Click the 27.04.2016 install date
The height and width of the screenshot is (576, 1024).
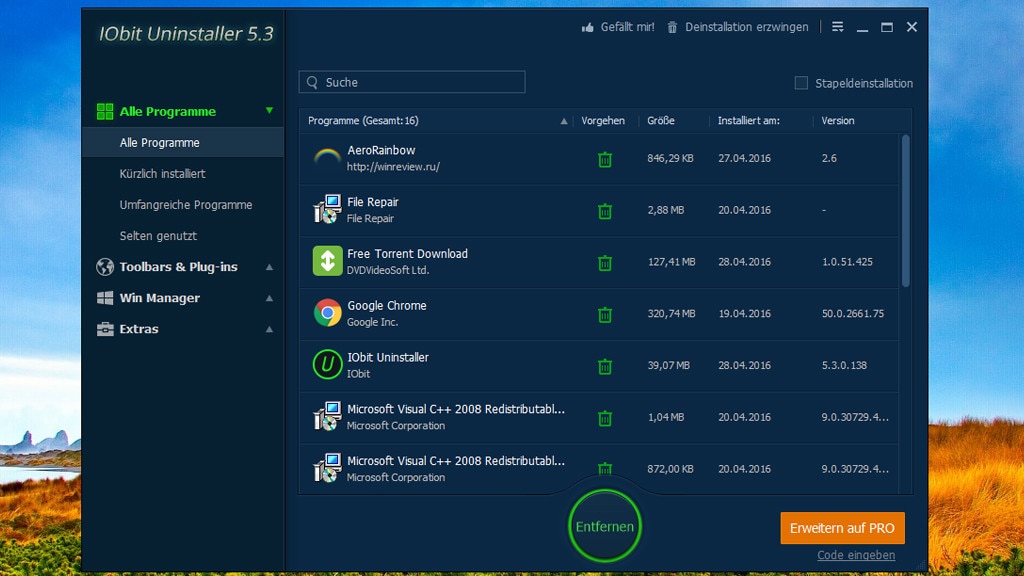click(x=744, y=159)
